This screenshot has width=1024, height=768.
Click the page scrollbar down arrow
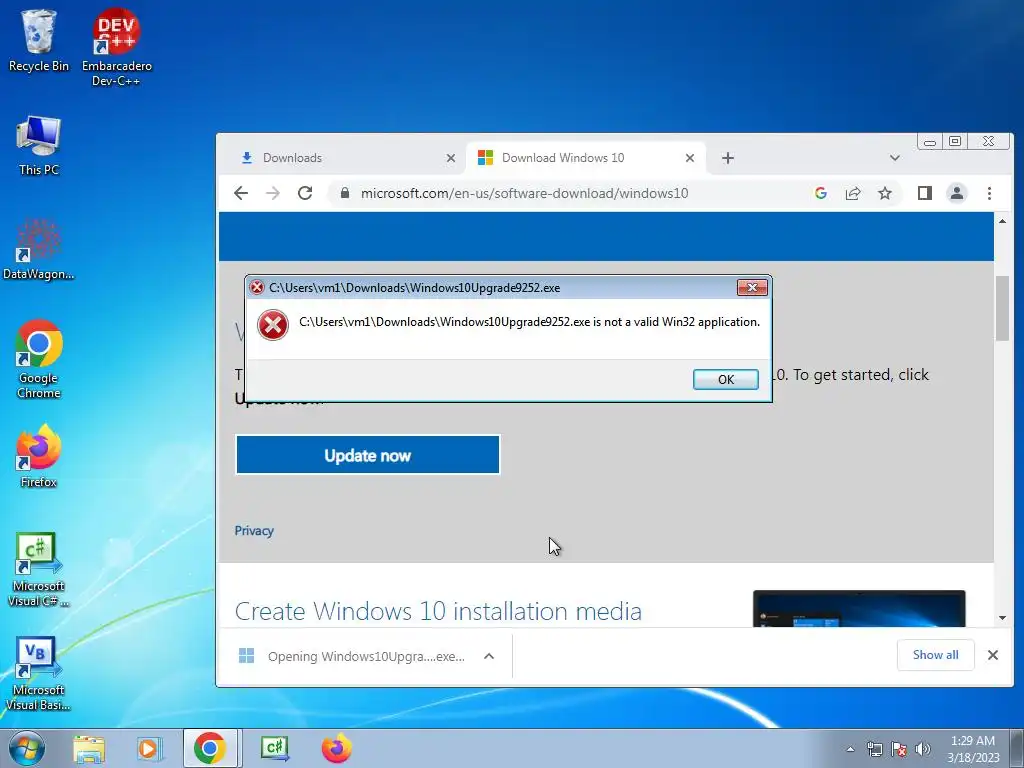coord(1002,618)
